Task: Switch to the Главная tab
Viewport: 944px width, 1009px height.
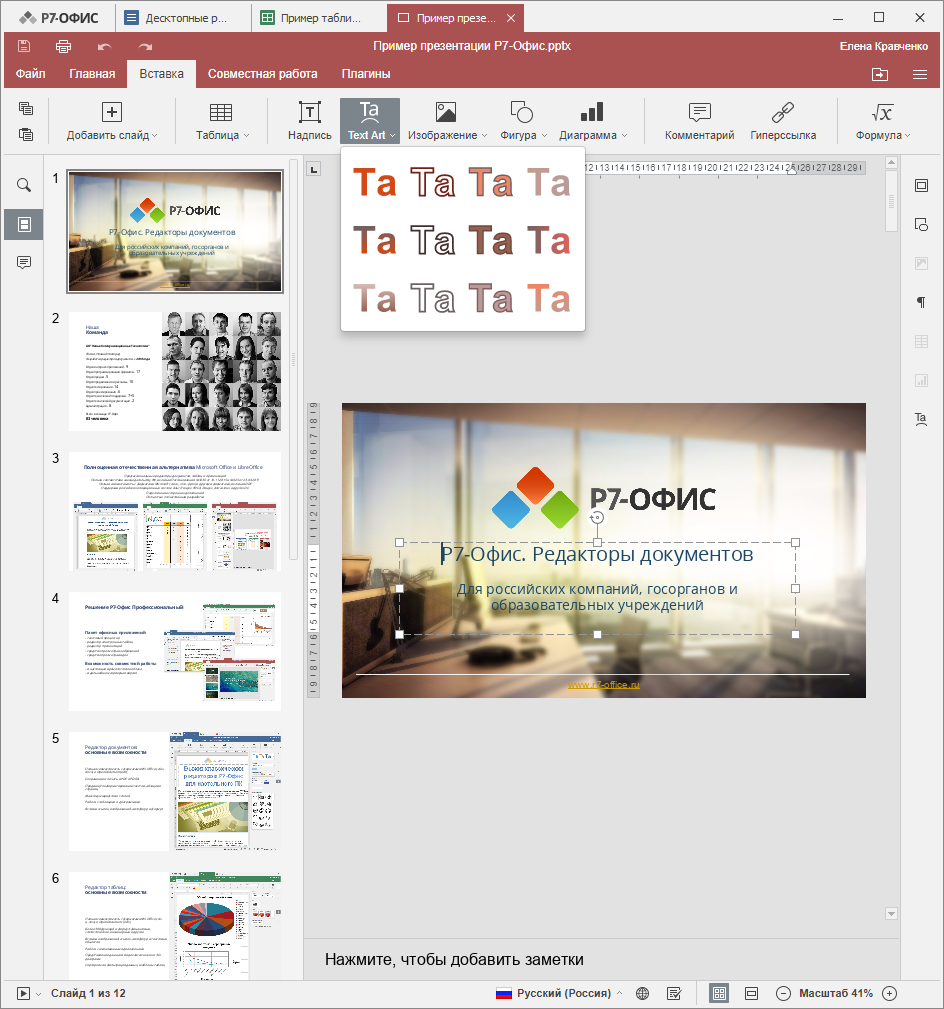Action: click(x=92, y=74)
